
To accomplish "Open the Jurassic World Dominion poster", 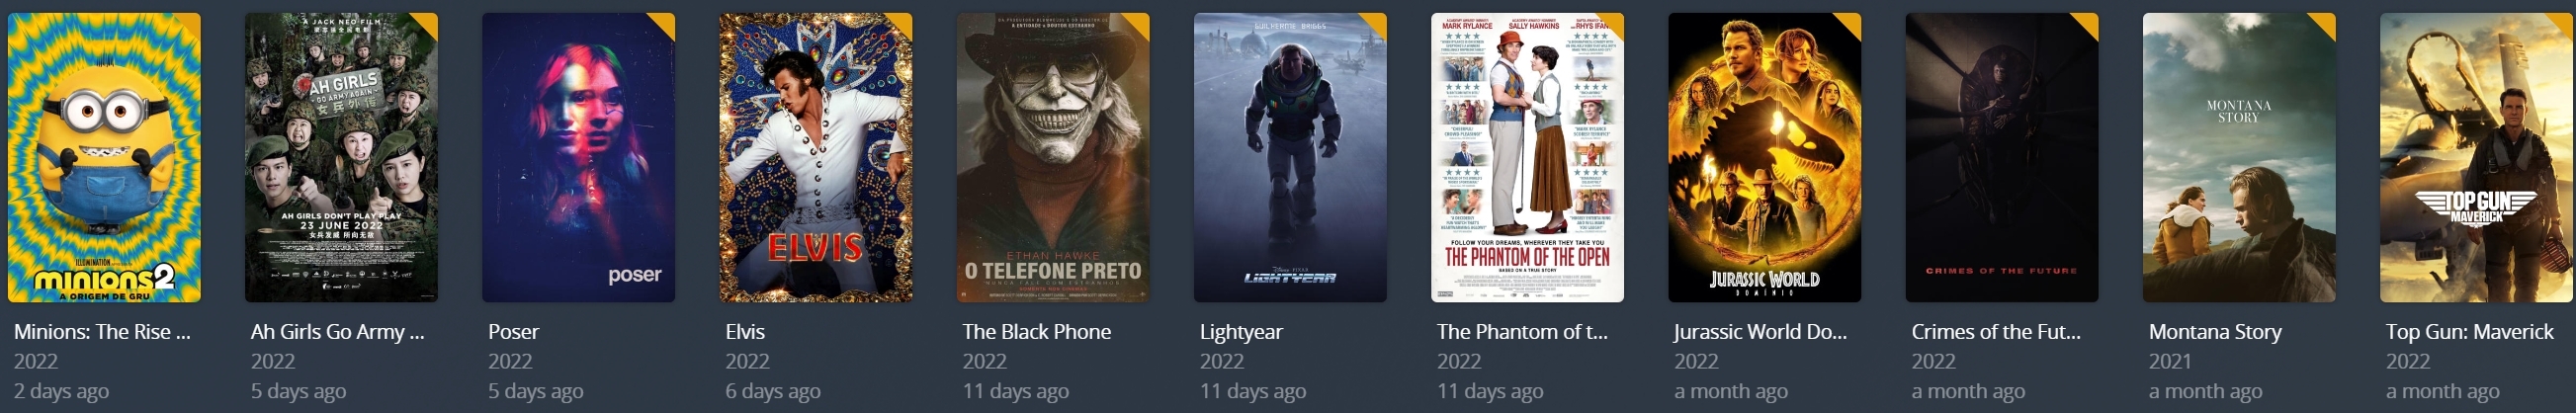I will click(x=1764, y=157).
